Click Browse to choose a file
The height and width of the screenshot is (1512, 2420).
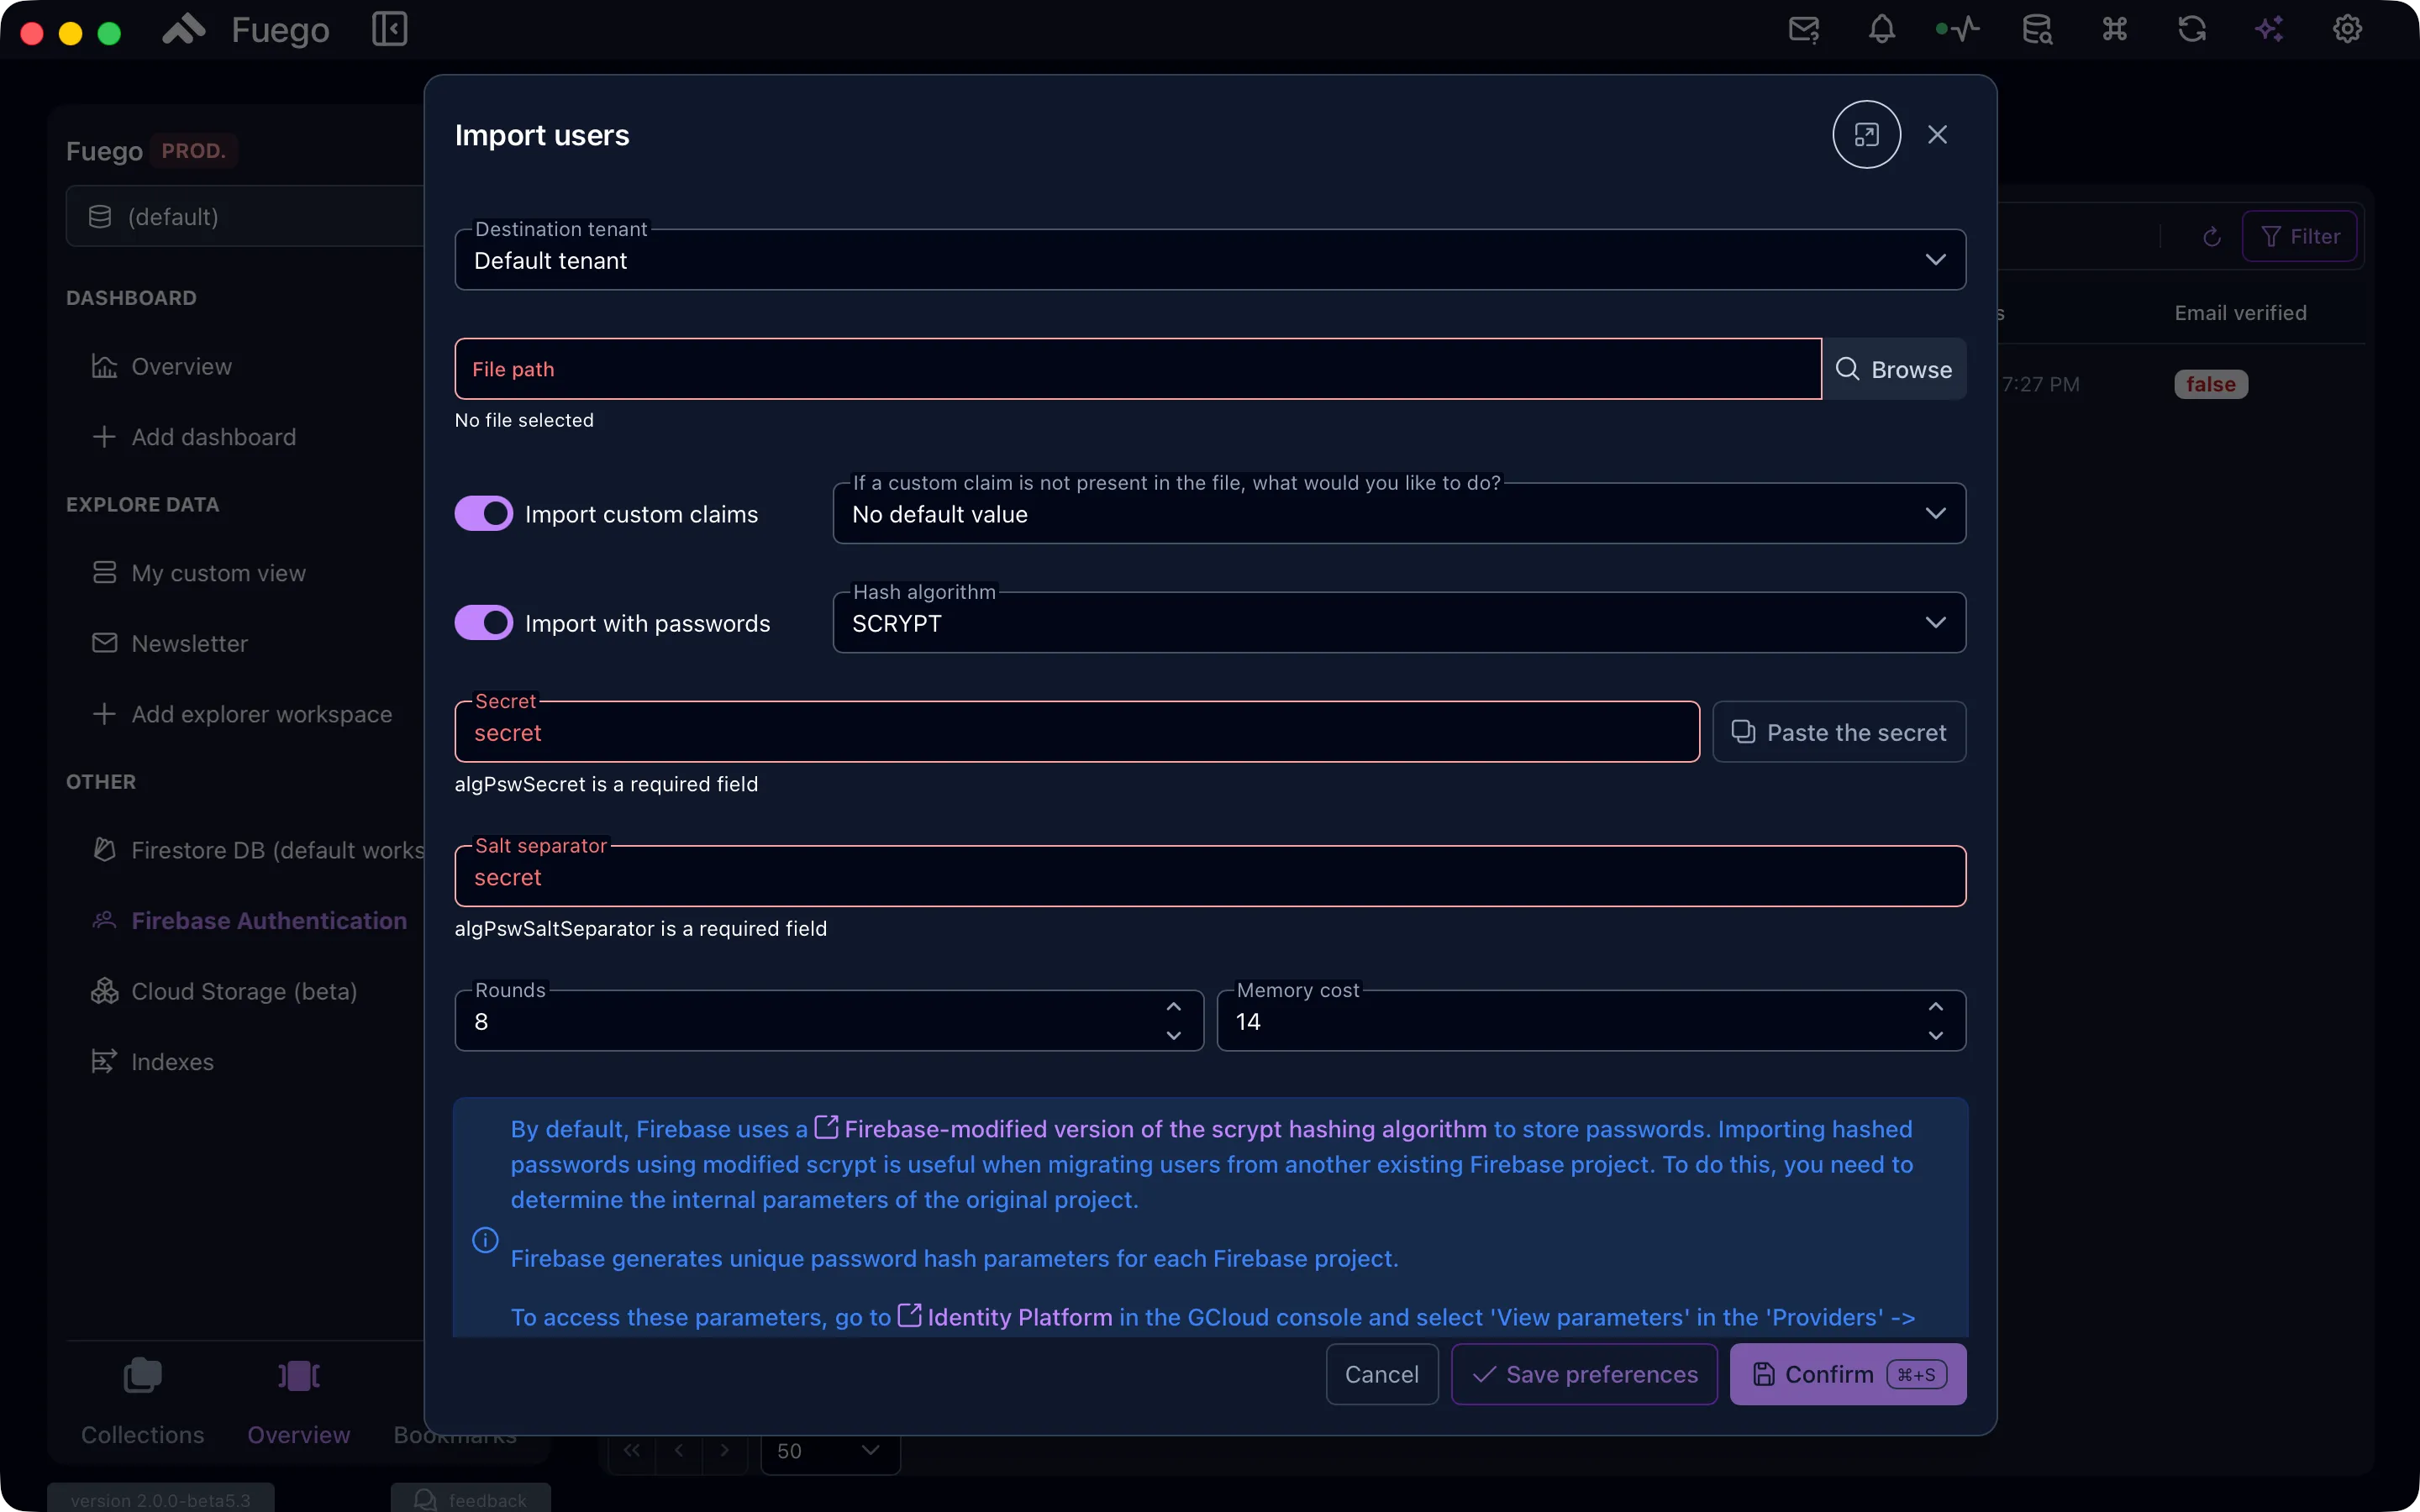pos(1894,369)
